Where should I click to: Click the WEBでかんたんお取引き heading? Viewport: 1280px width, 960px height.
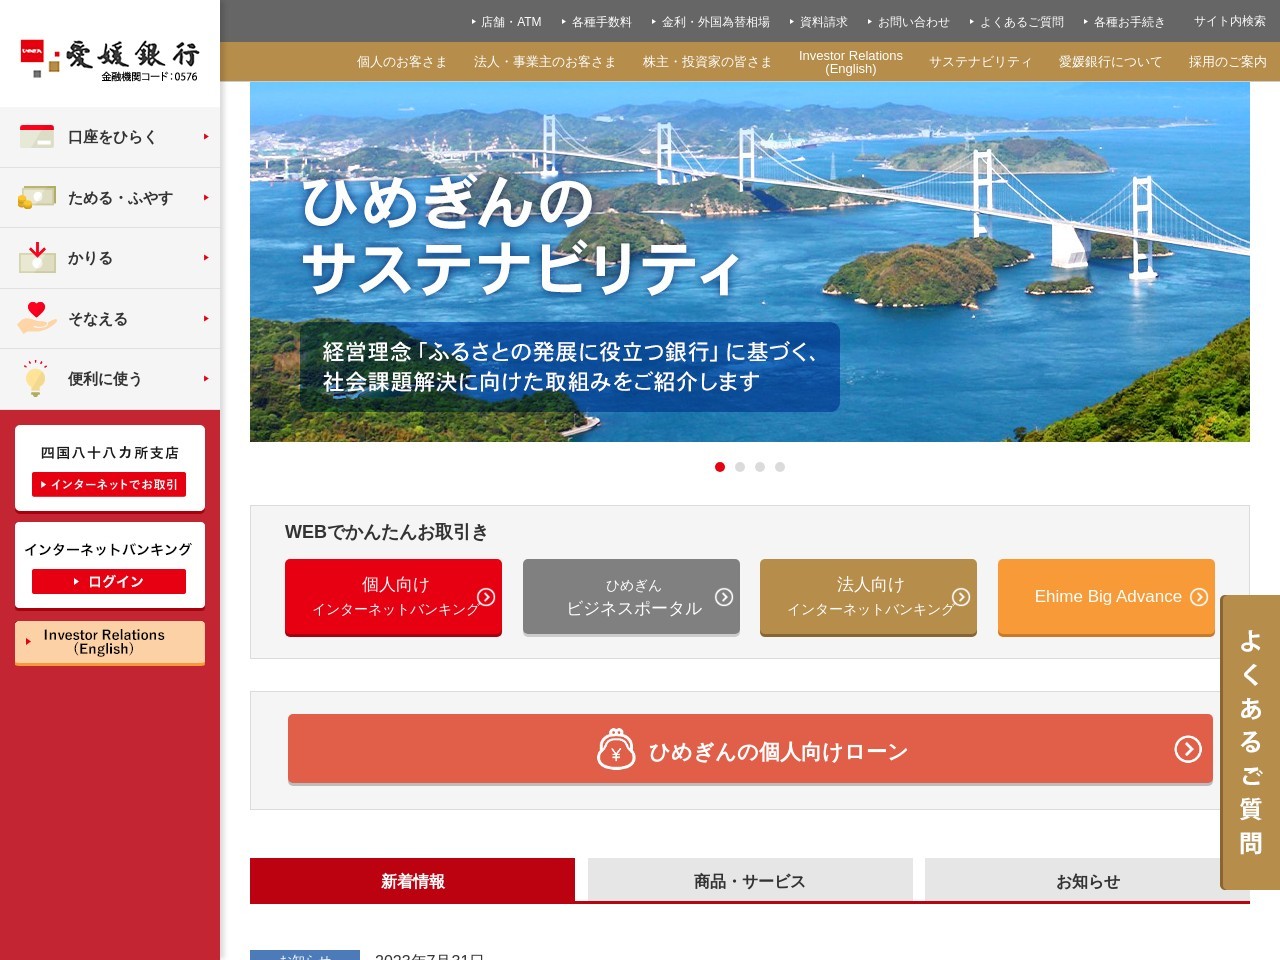coord(386,532)
